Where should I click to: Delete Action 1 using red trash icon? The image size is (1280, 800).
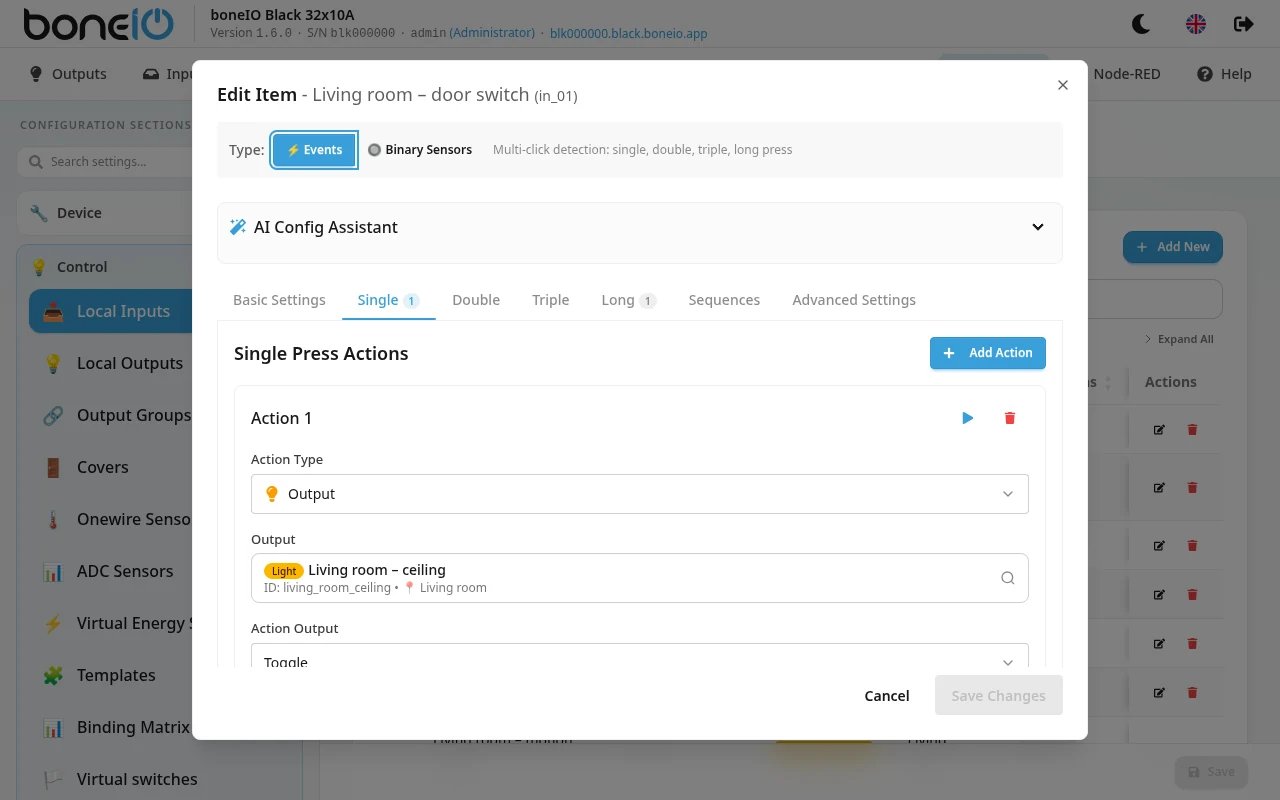click(1009, 418)
